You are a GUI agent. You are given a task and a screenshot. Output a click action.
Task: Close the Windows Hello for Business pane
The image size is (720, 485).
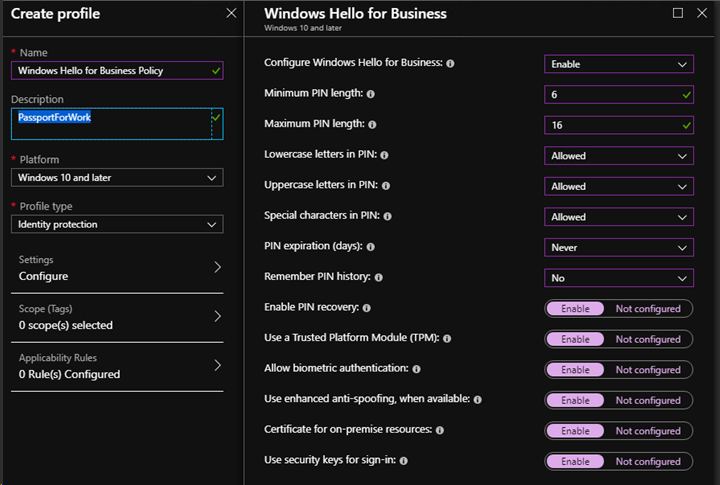(x=702, y=13)
